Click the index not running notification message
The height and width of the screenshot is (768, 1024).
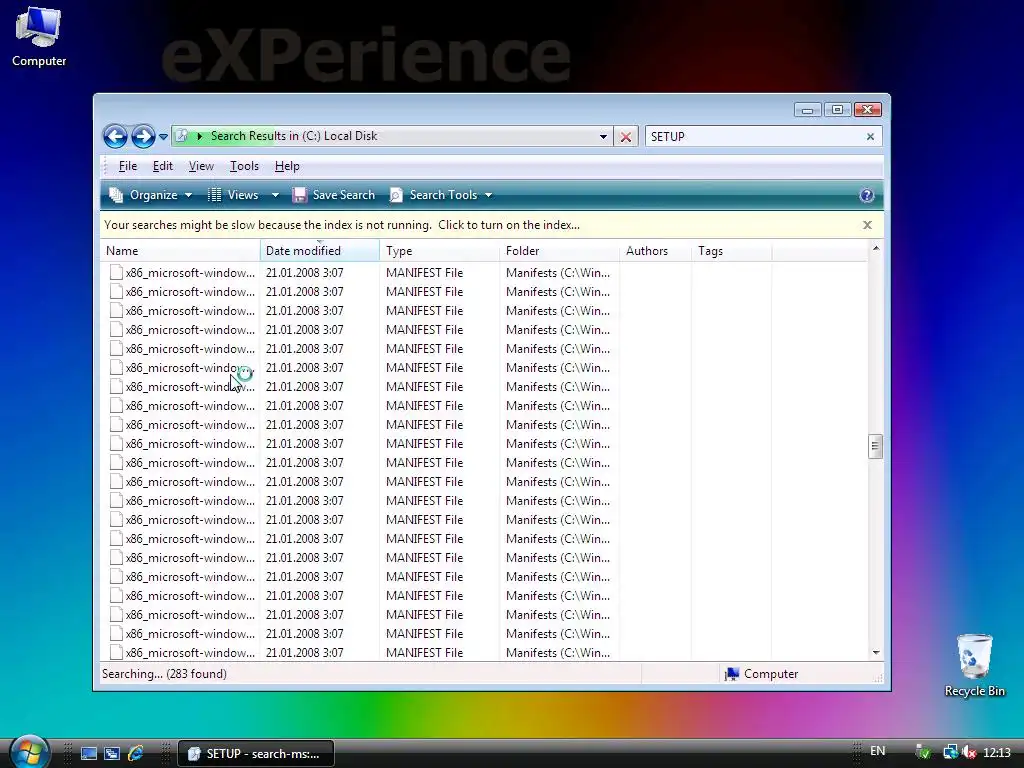pyautogui.click(x=342, y=225)
